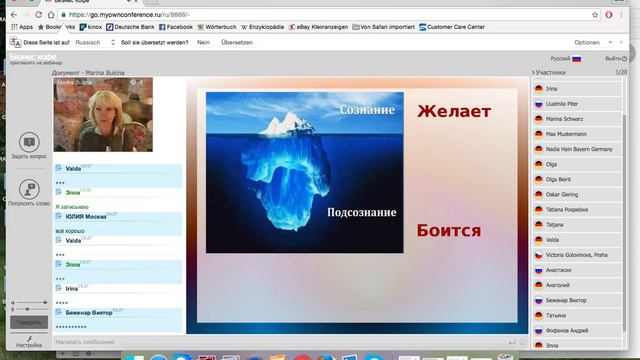
Task: Open the Facebook bookmark
Action: (x=176, y=27)
